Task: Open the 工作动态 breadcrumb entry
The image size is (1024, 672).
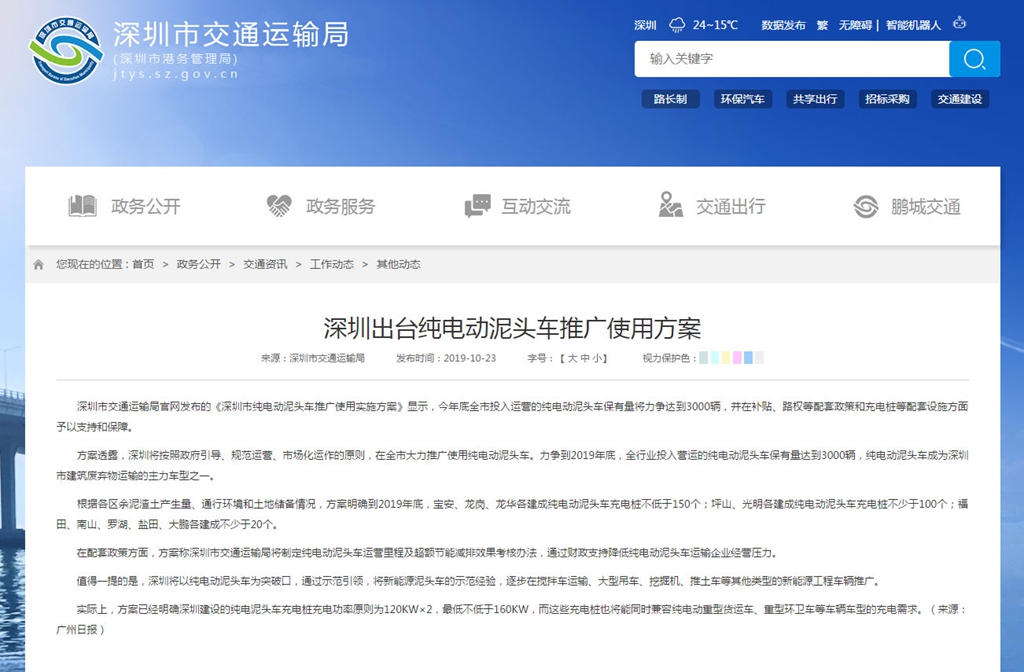Action: click(x=334, y=264)
